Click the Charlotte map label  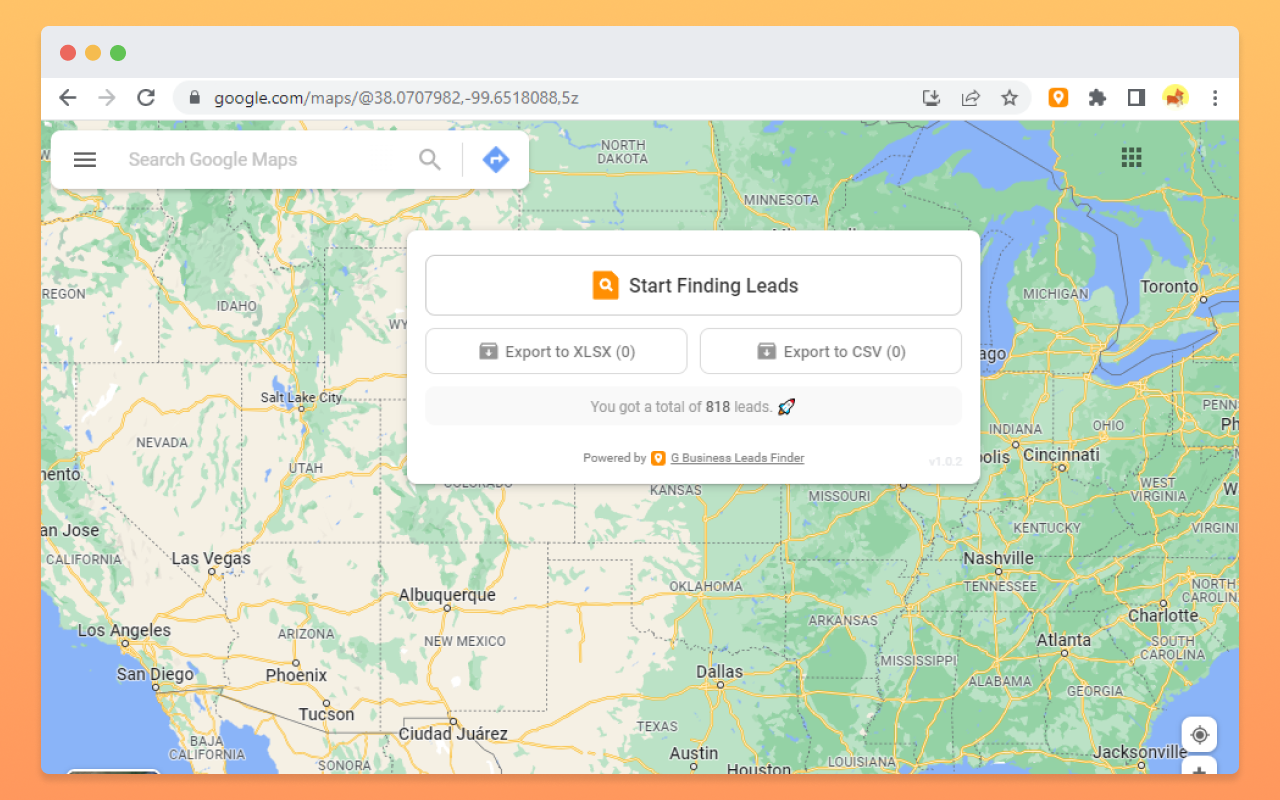pos(1163,615)
